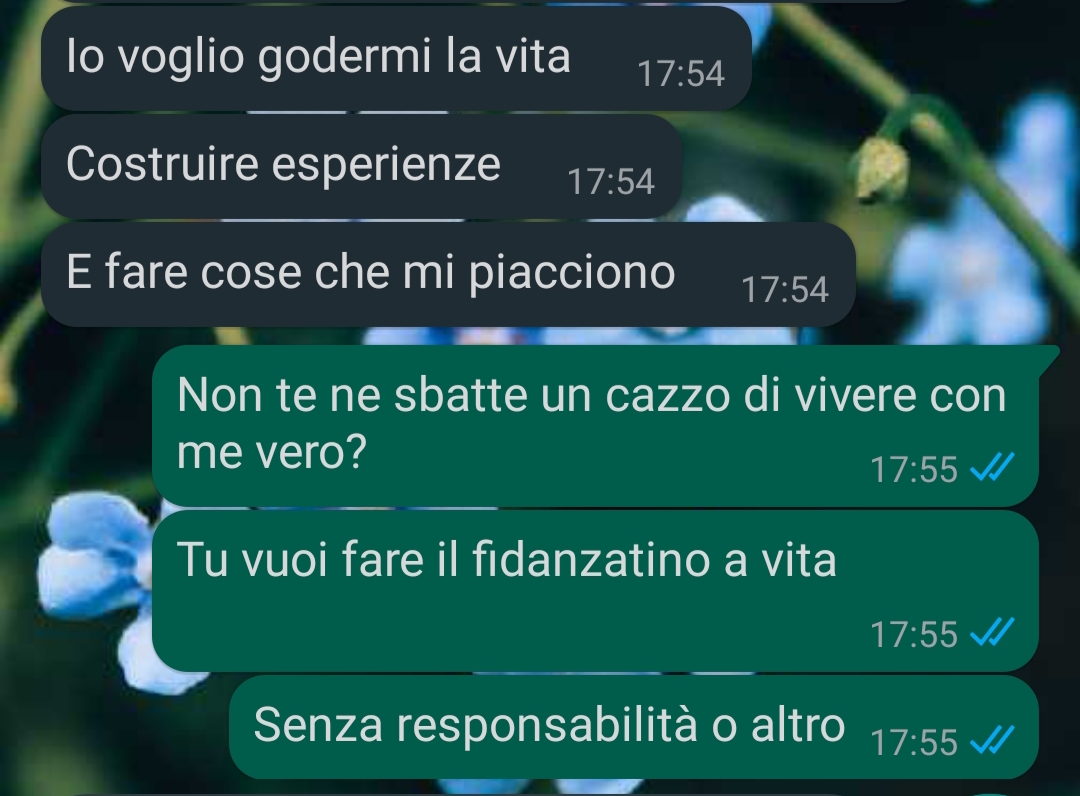Click the blue read ticks on 'me vero?' message
The image size is (1080, 796).
[992, 468]
